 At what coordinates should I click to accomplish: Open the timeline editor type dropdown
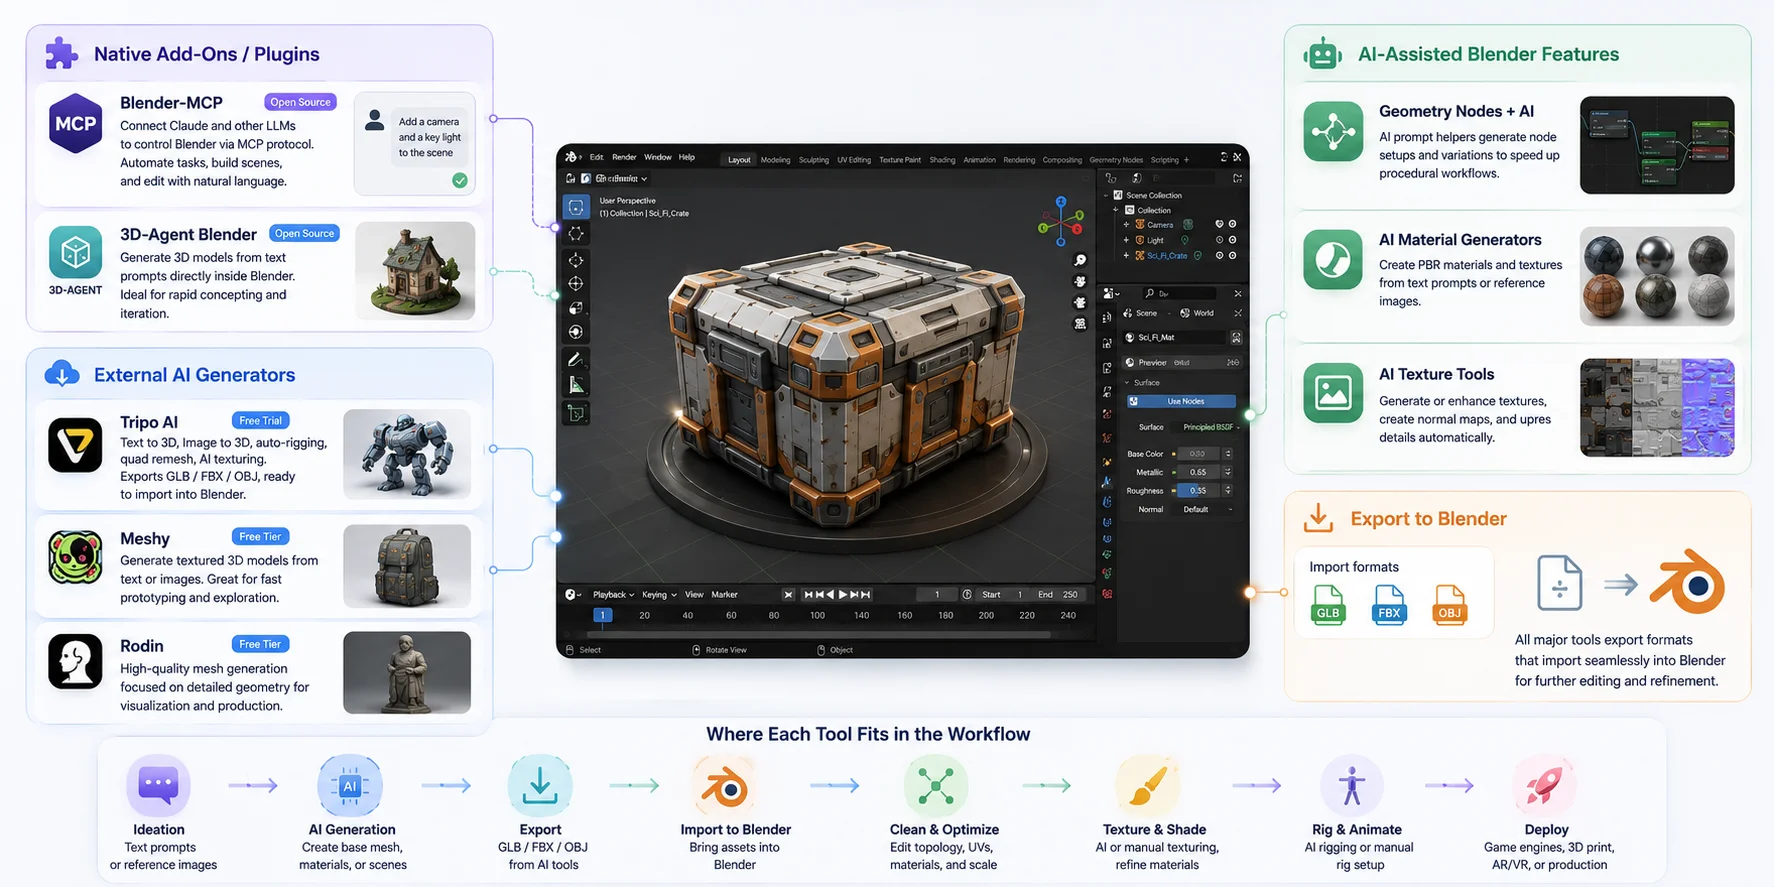573,595
